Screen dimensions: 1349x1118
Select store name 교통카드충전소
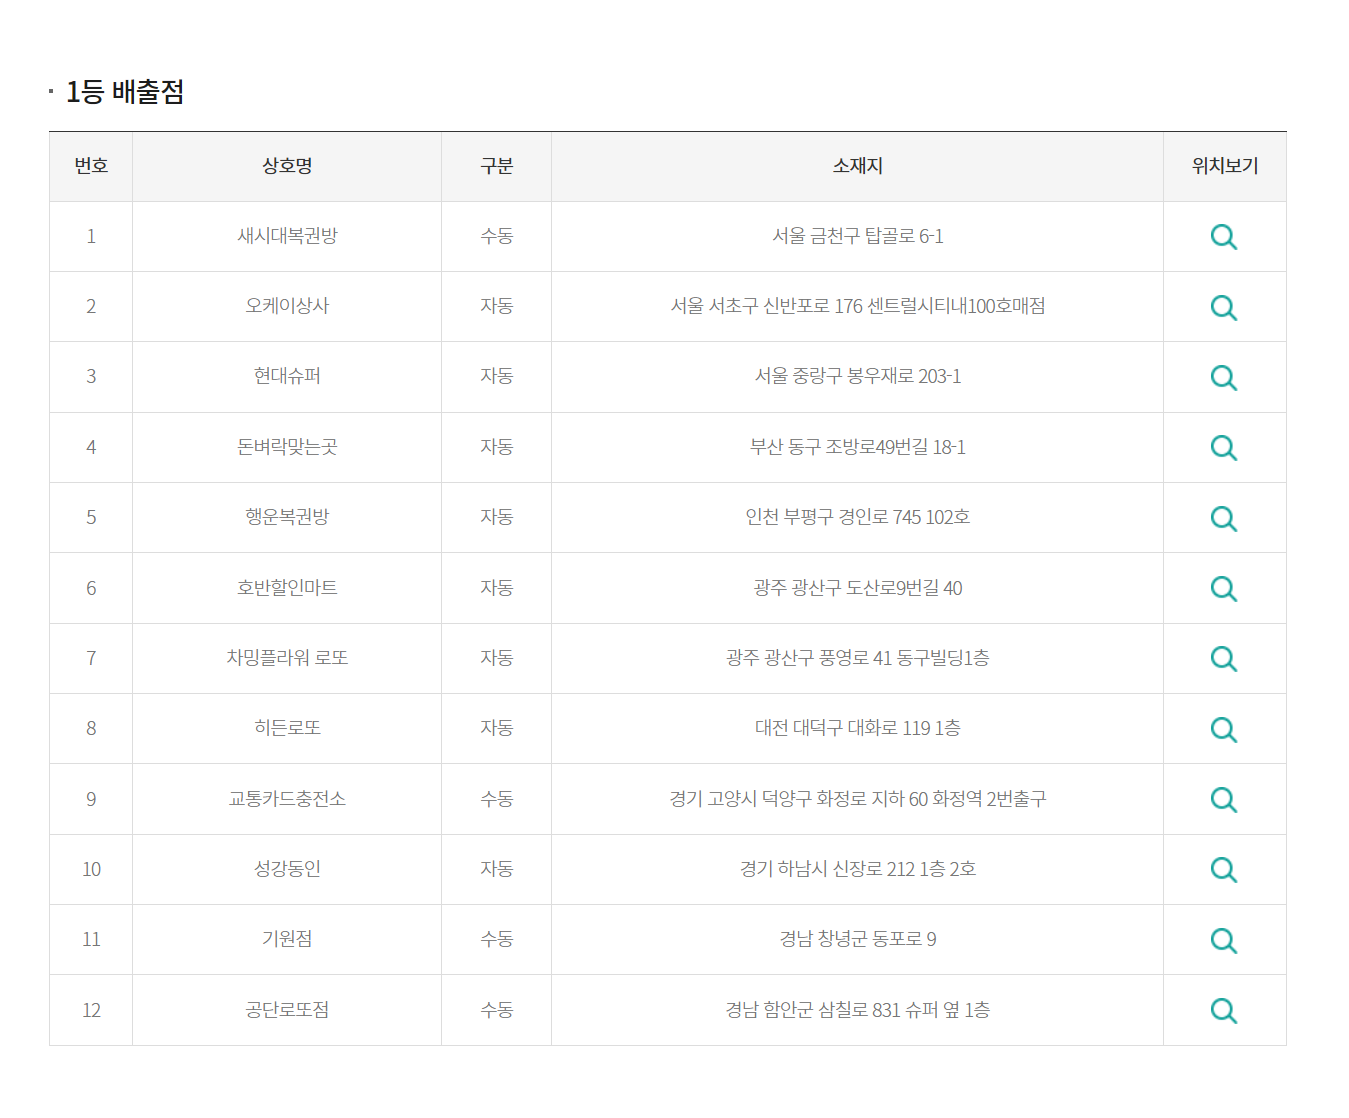tap(287, 799)
